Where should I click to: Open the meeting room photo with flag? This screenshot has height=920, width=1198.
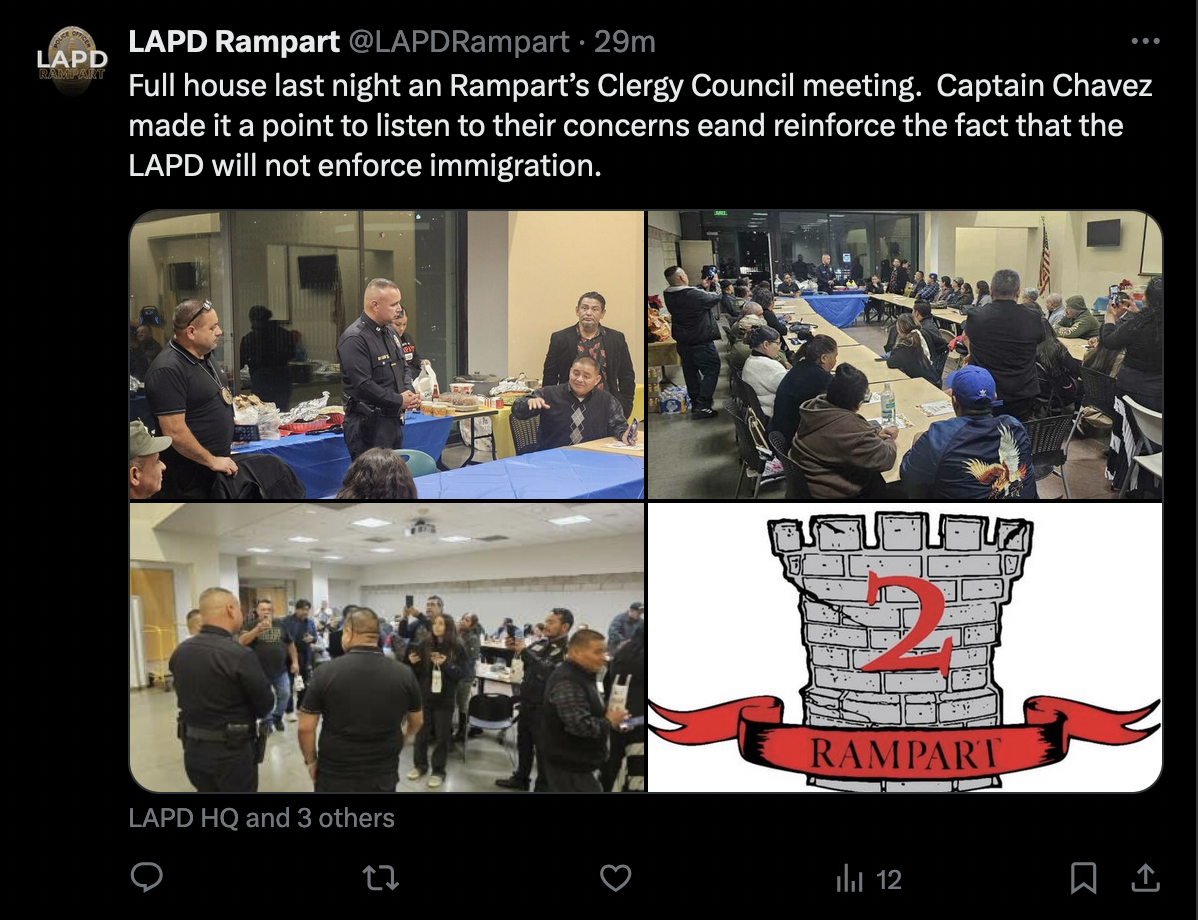tap(905, 355)
